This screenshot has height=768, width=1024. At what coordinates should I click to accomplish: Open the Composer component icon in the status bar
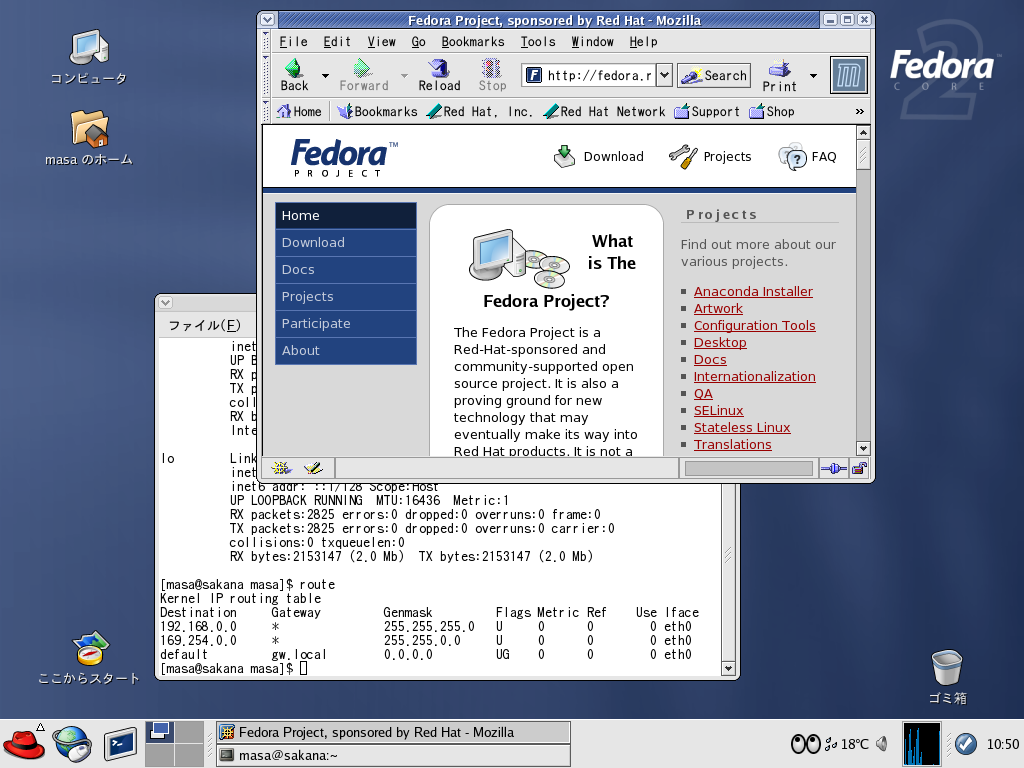[313, 468]
